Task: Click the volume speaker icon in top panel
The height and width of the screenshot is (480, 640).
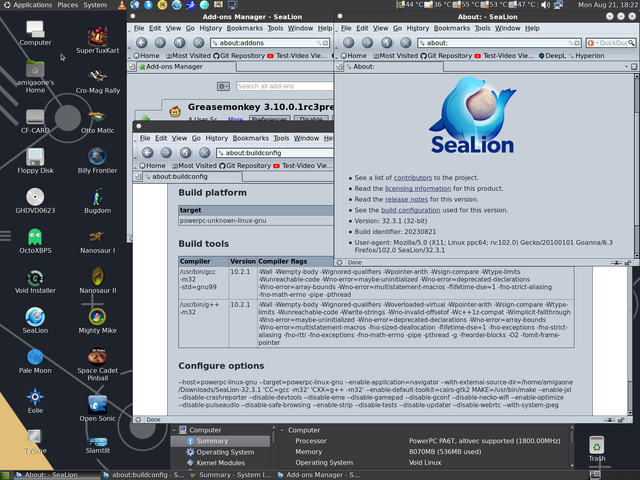Action: point(545,5)
